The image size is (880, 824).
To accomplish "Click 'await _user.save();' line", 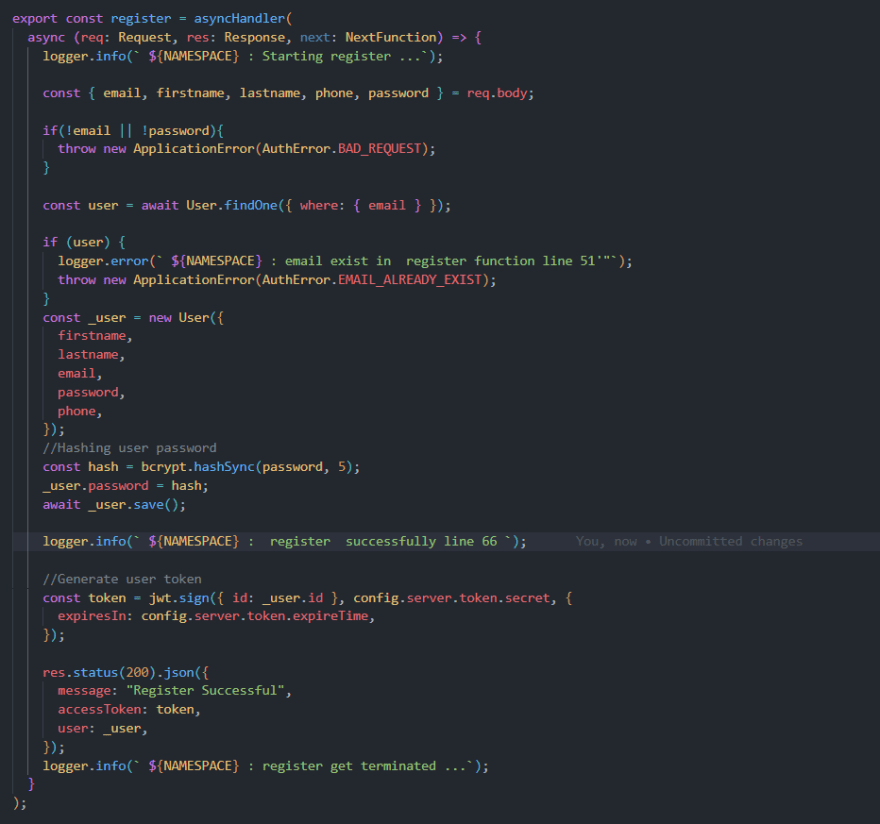I will [x=114, y=505].
